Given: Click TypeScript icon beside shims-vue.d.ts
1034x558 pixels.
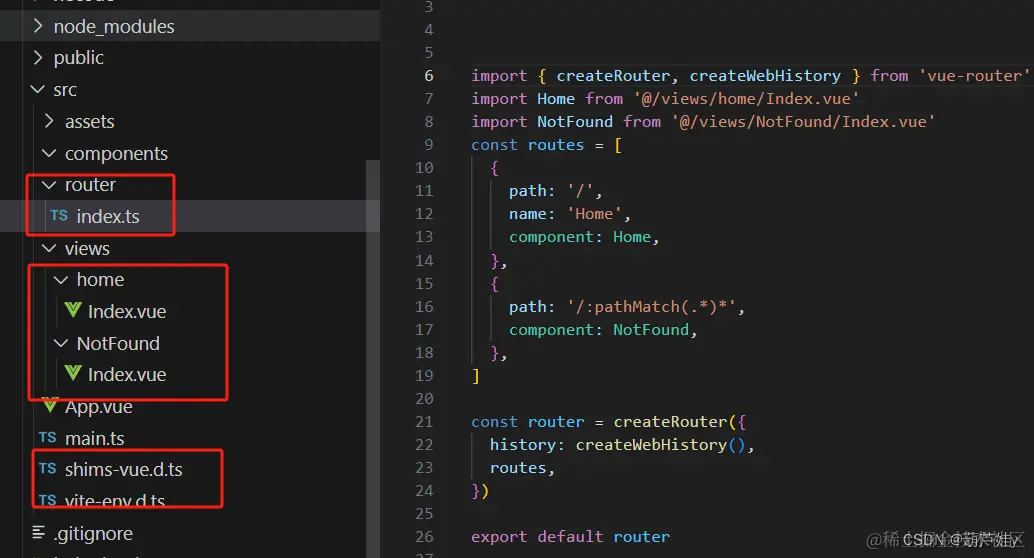Looking at the screenshot, I should point(47,468).
